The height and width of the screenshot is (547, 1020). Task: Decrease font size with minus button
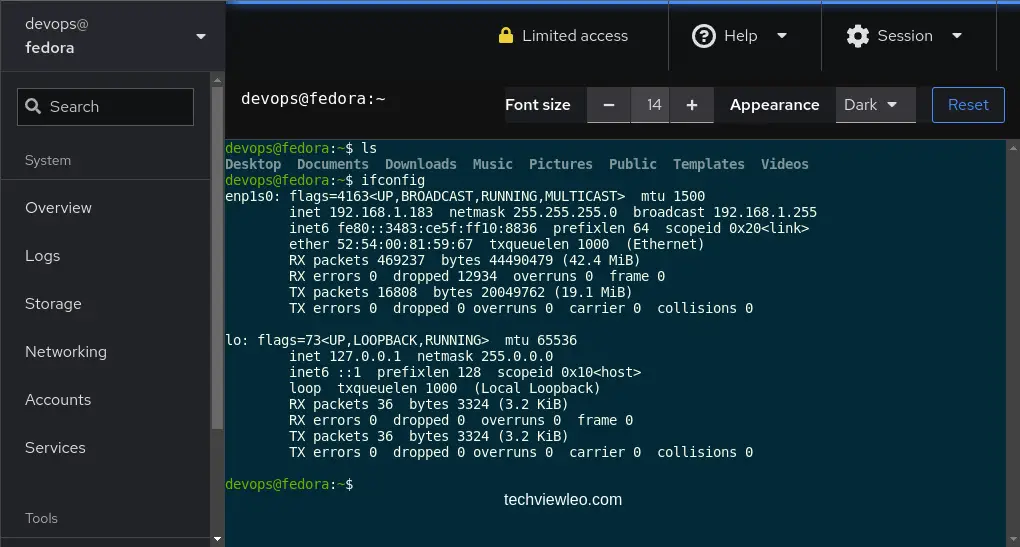coord(608,105)
